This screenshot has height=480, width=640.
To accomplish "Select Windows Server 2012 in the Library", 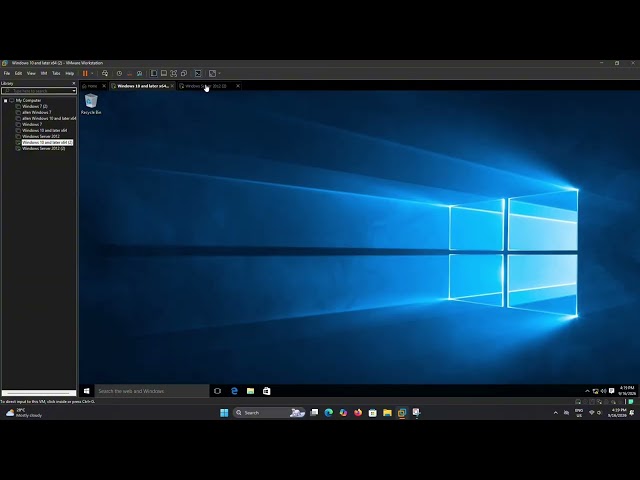I will (41, 136).
